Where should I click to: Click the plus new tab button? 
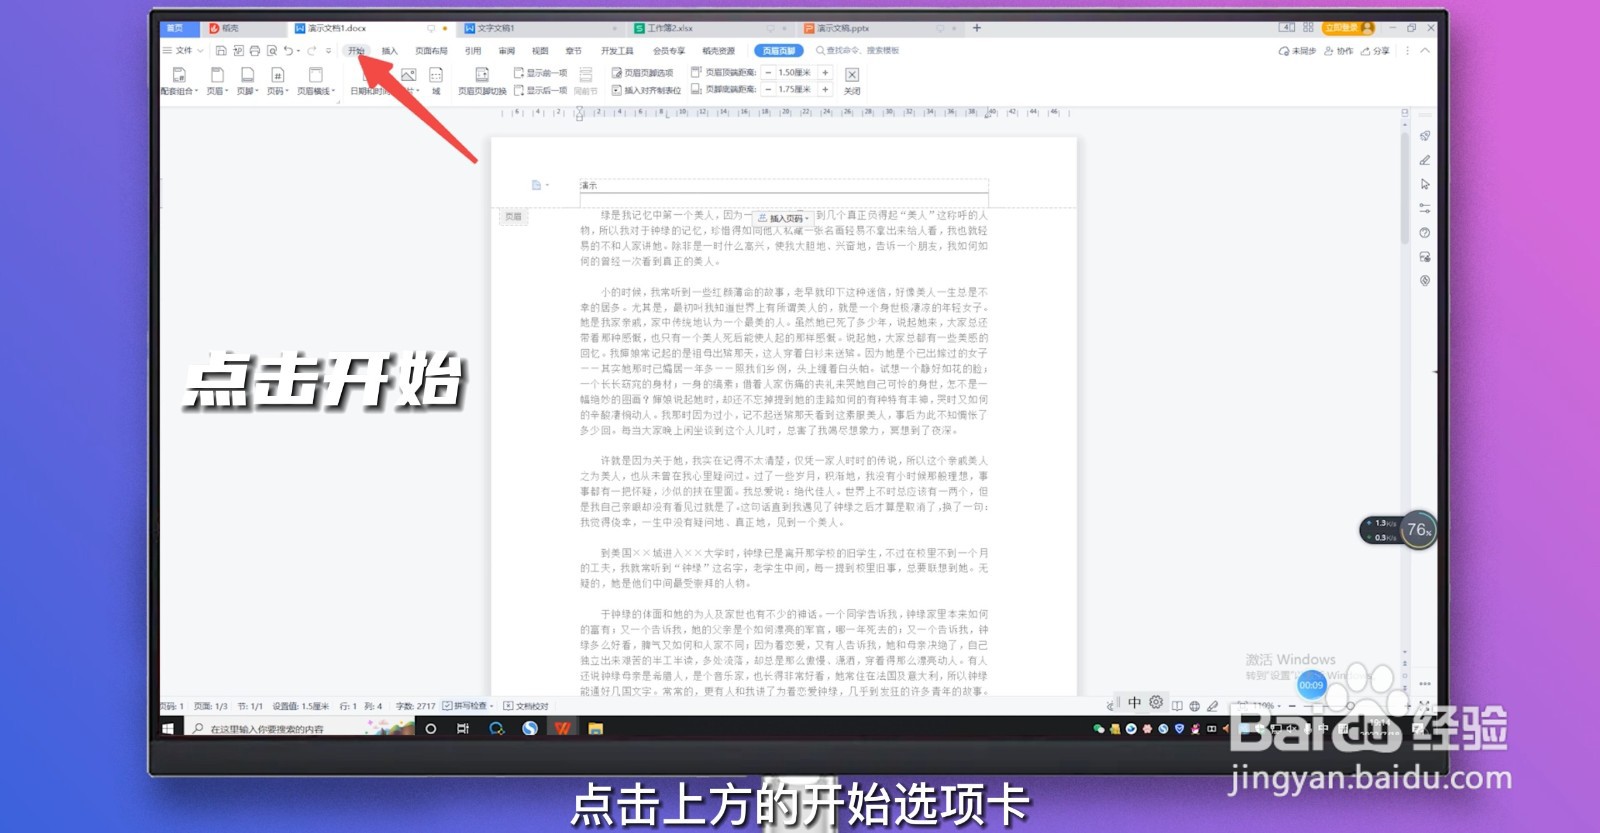click(x=976, y=28)
